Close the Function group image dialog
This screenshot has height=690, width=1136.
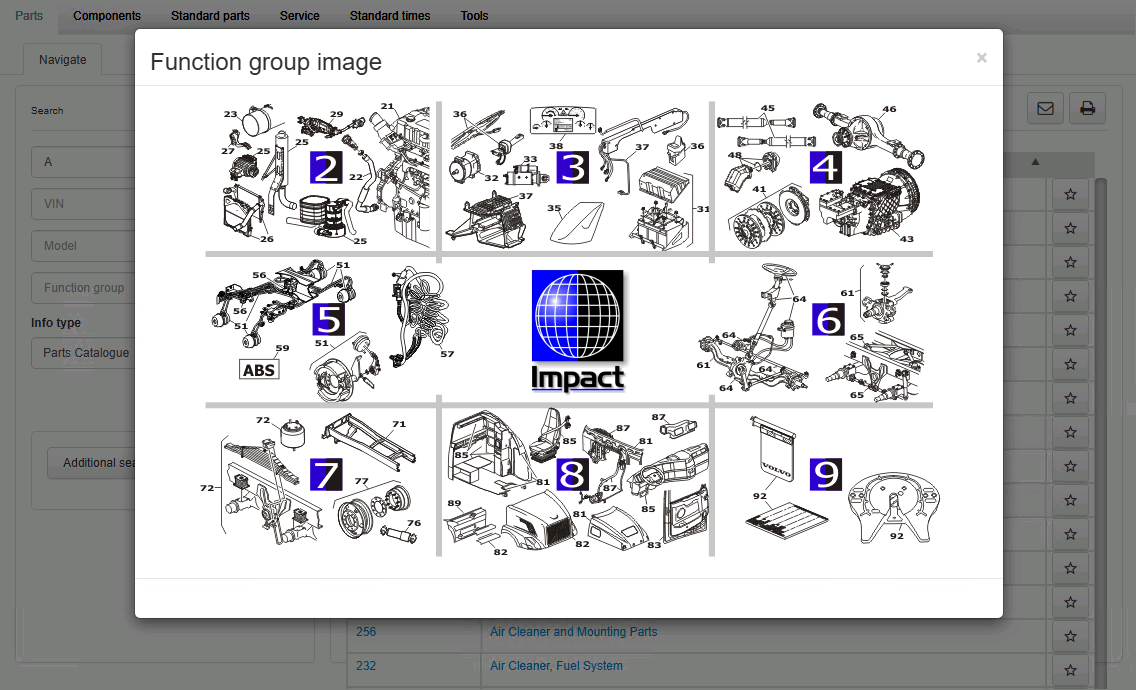[x=982, y=58]
